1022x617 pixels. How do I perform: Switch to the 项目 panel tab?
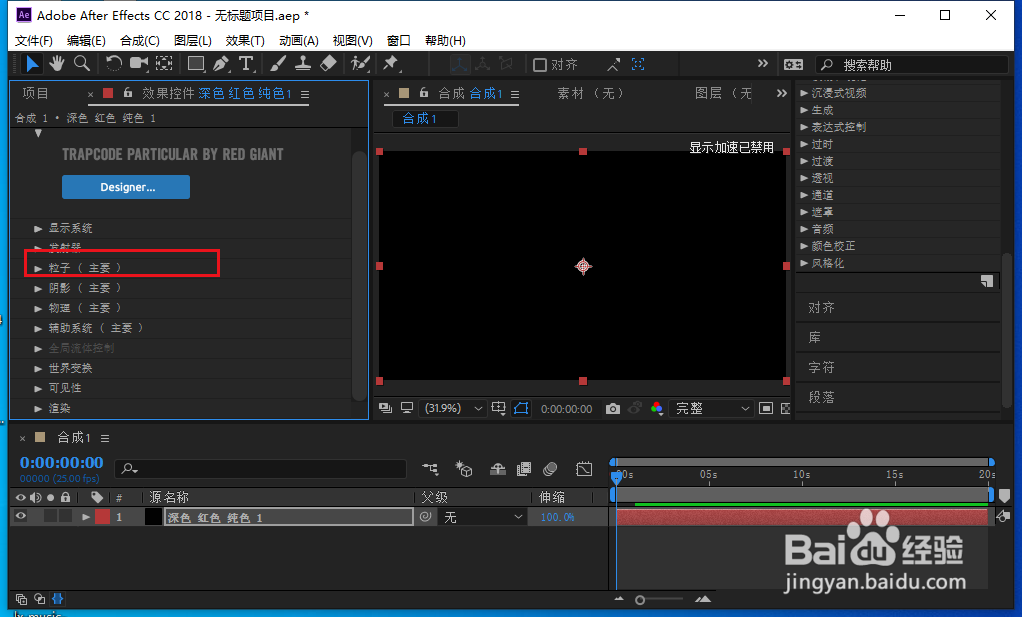pos(35,93)
